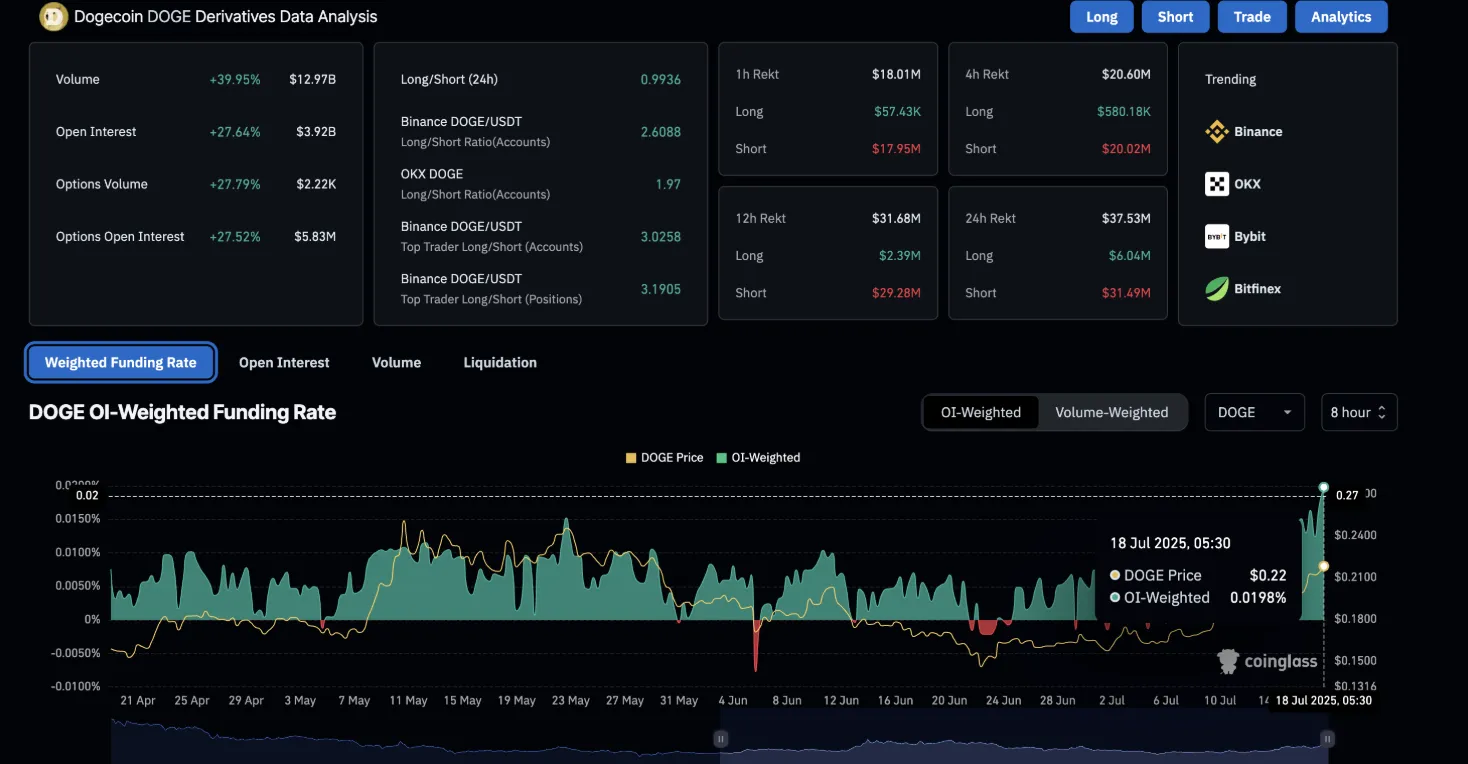Screen dimensions: 1468x764
Task: Open the Analytics page
Action: click(1341, 16)
